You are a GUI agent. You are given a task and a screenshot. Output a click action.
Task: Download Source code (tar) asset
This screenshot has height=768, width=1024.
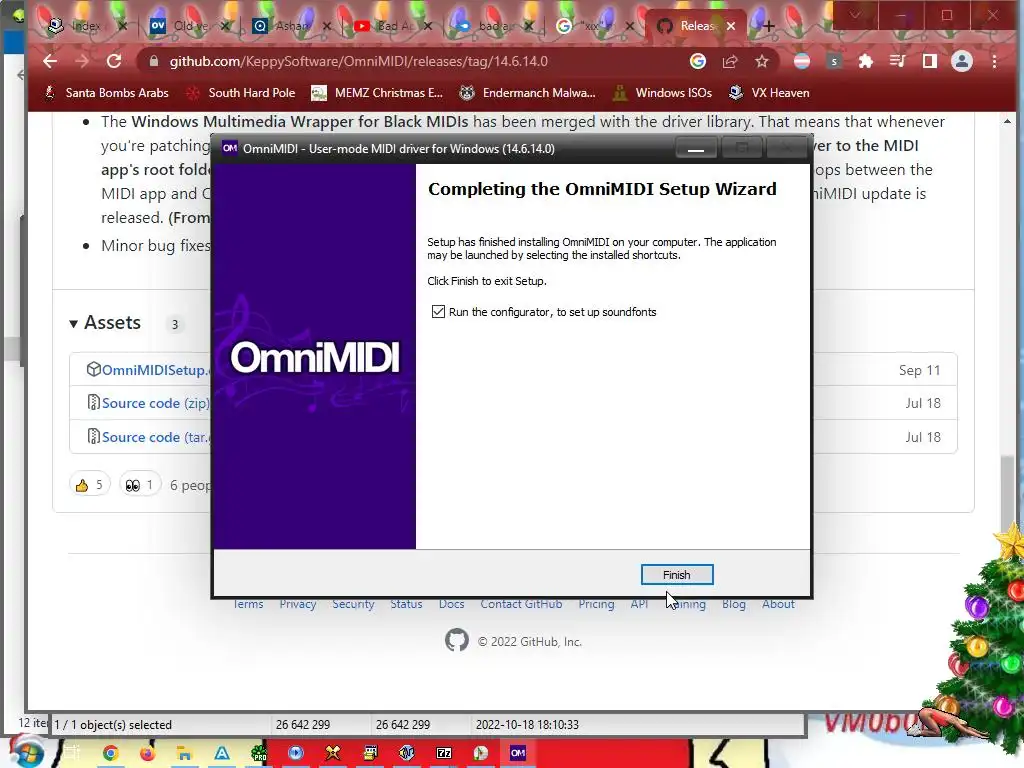point(155,438)
